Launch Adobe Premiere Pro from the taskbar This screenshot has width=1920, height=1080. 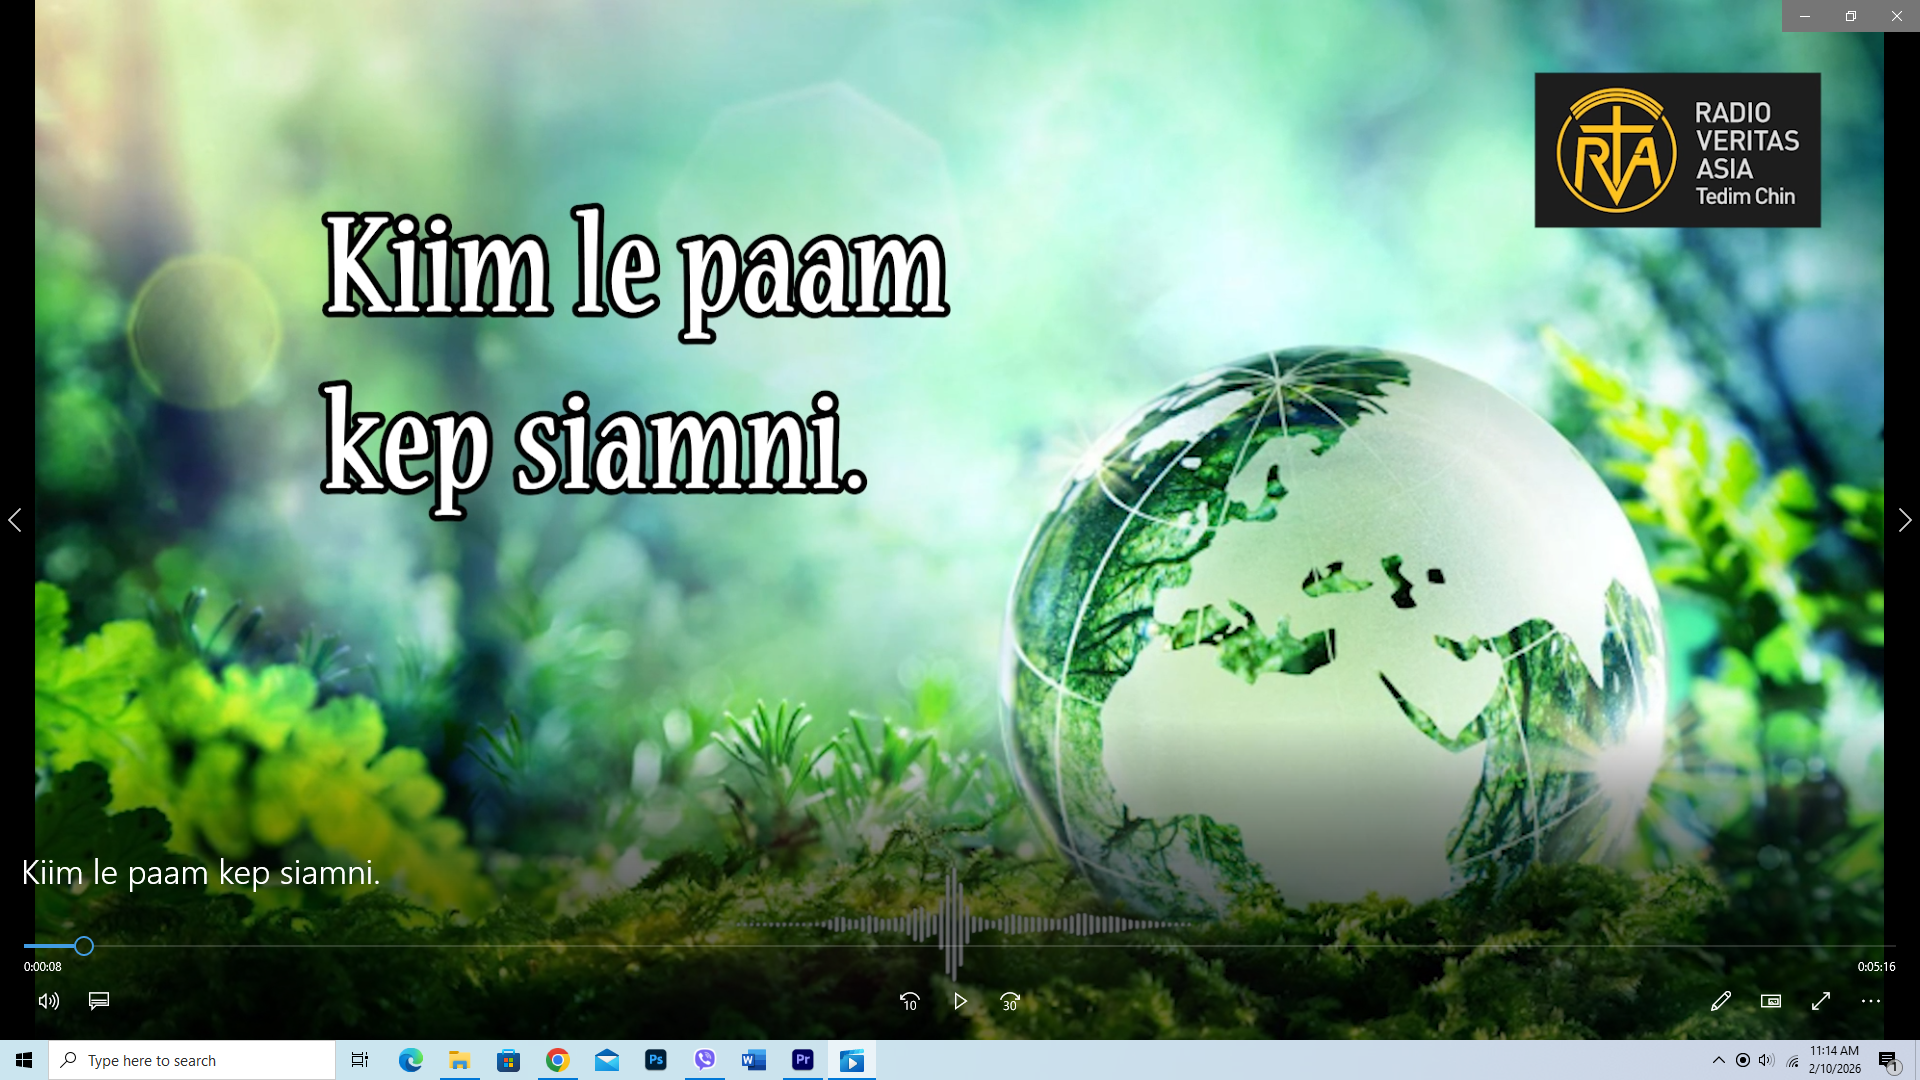(x=803, y=1060)
